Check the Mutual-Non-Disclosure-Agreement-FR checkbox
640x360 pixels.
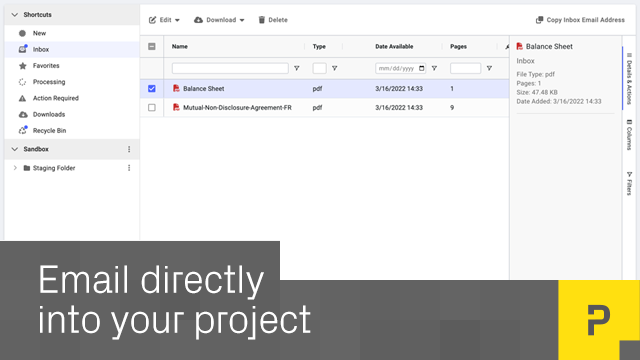[152, 108]
